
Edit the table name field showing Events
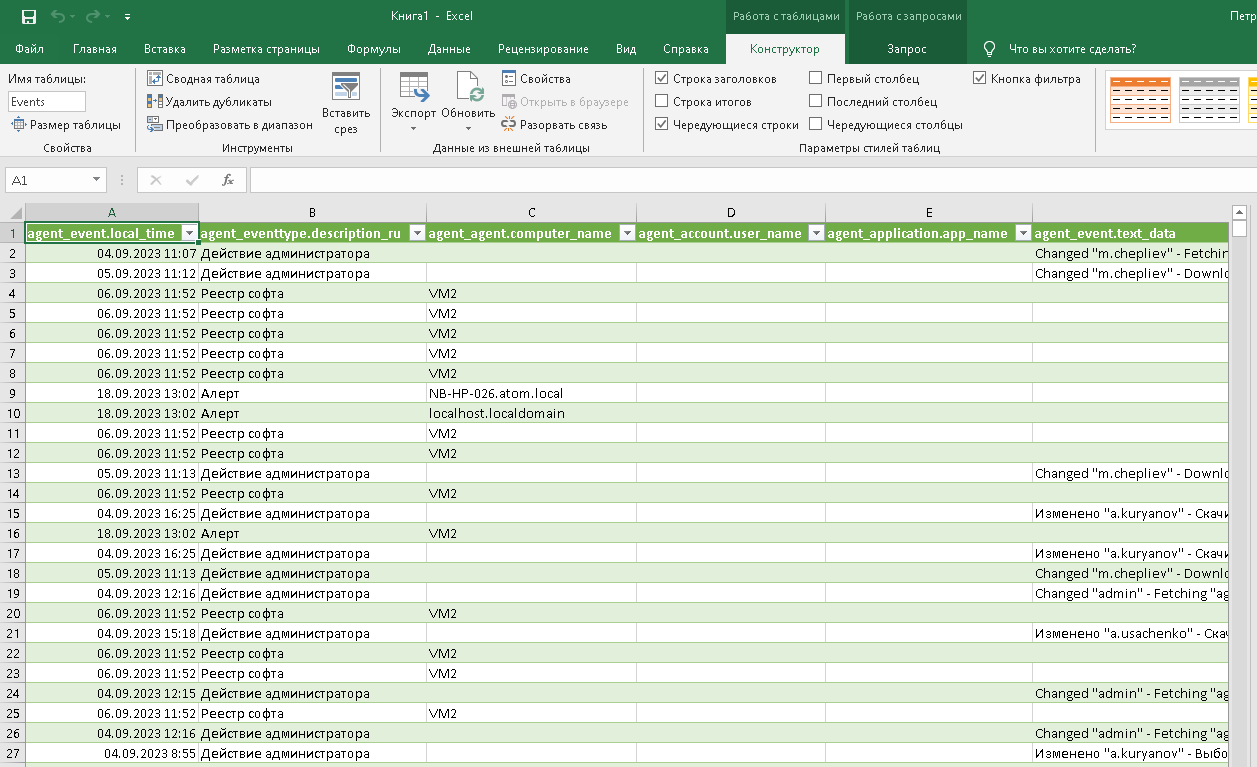[44, 101]
